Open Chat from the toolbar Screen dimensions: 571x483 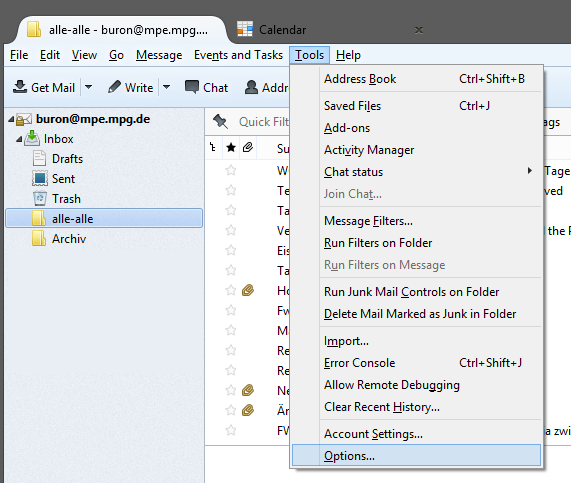pyautogui.click(x=206, y=87)
